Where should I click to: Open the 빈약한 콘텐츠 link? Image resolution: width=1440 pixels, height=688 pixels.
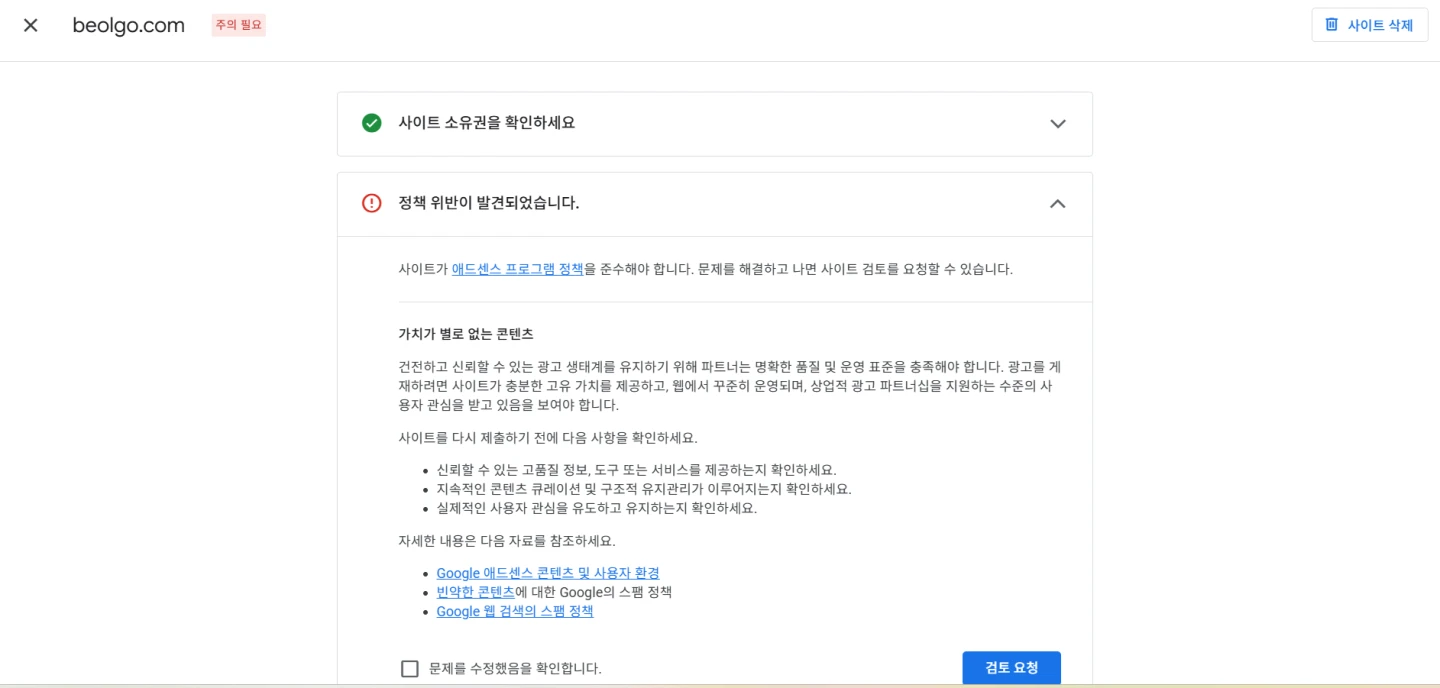coord(476,592)
